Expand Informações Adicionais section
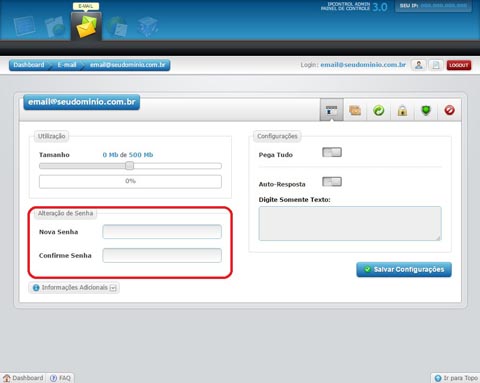480x383 pixels. coord(74,287)
